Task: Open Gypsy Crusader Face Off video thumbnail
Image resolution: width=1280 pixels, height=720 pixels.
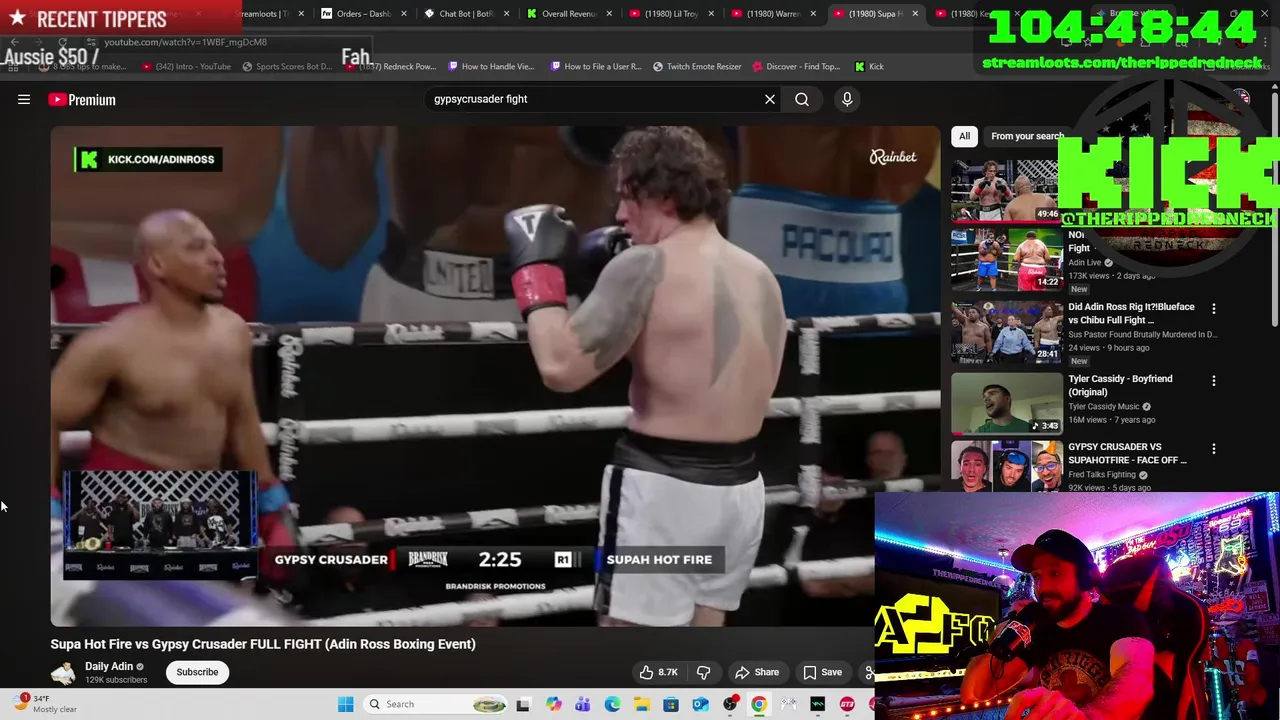Action: pos(1006,467)
